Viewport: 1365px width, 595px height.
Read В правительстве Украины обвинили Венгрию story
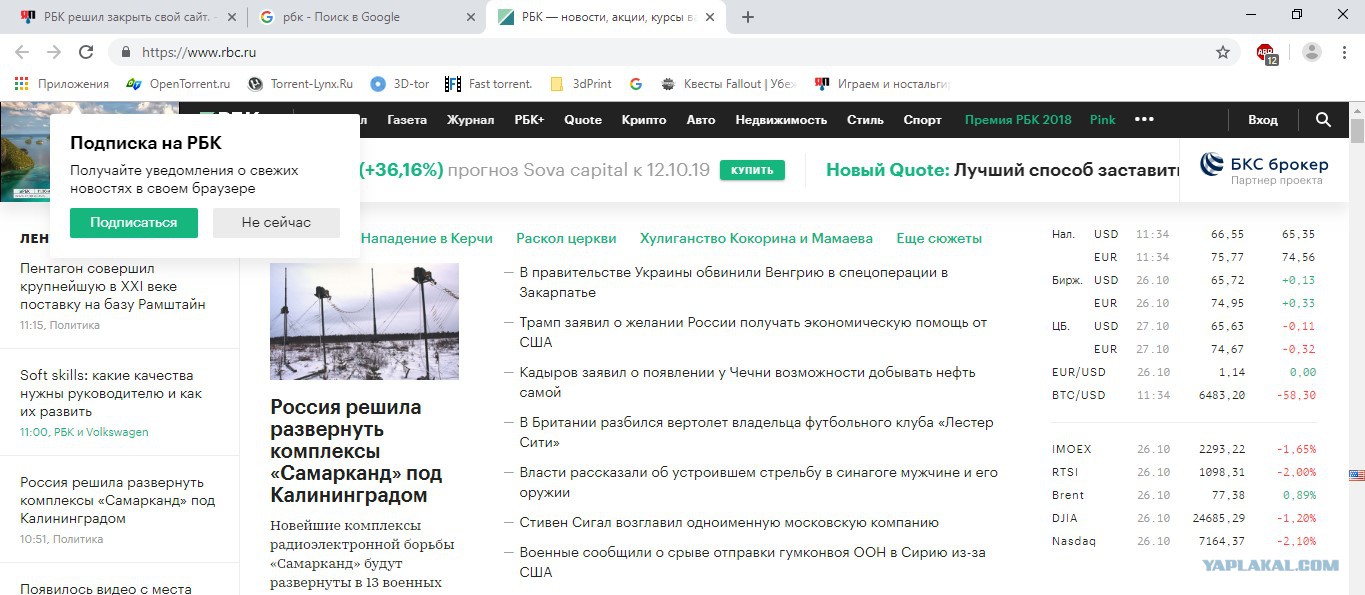point(734,282)
